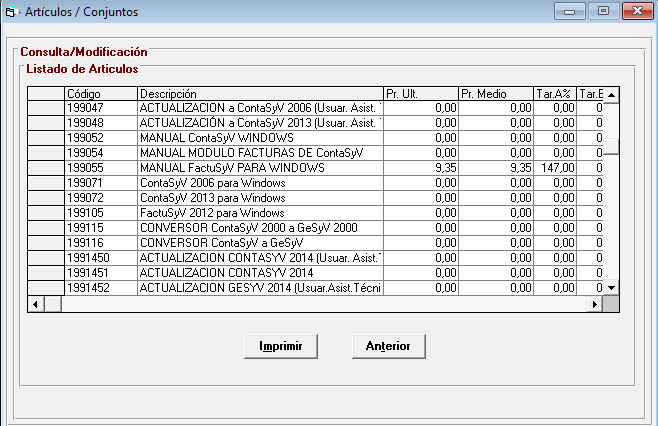Select description MANUAL MODULO FACTURAS DE ContaSyV
This screenshot has width=658, height=426.
(260, 153)
